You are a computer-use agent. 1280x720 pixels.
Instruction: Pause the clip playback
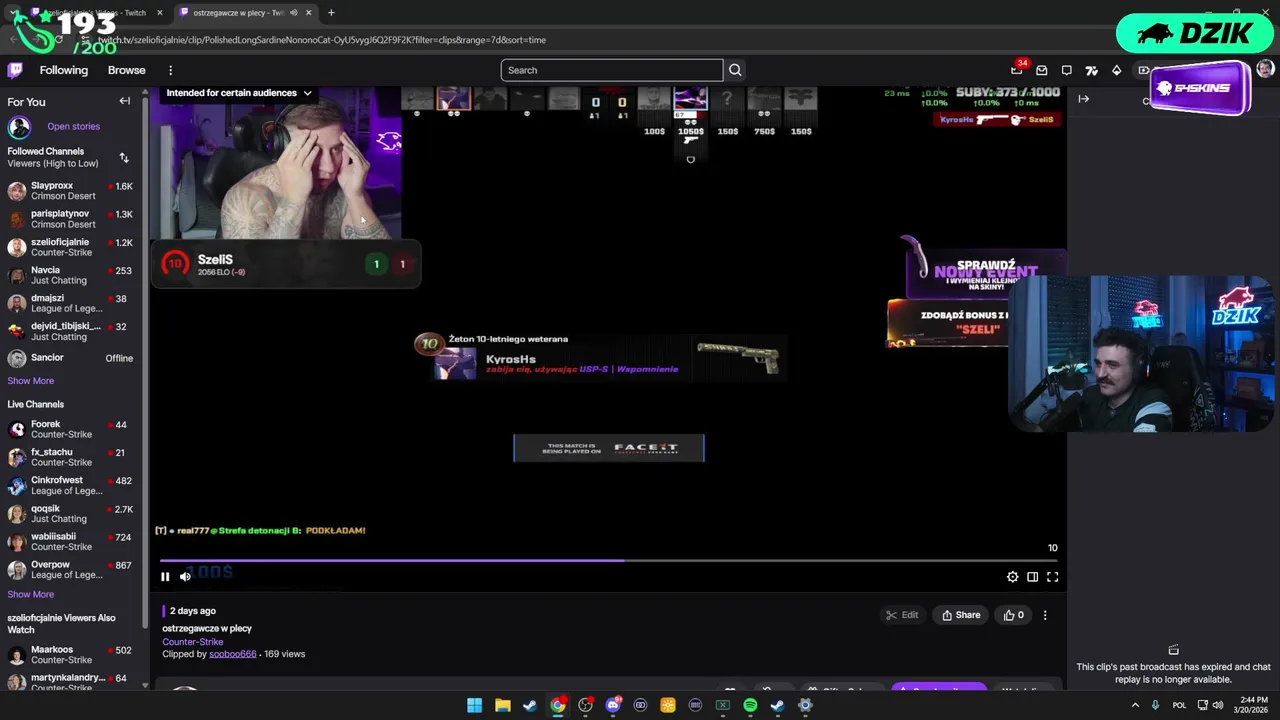(165, 576)
